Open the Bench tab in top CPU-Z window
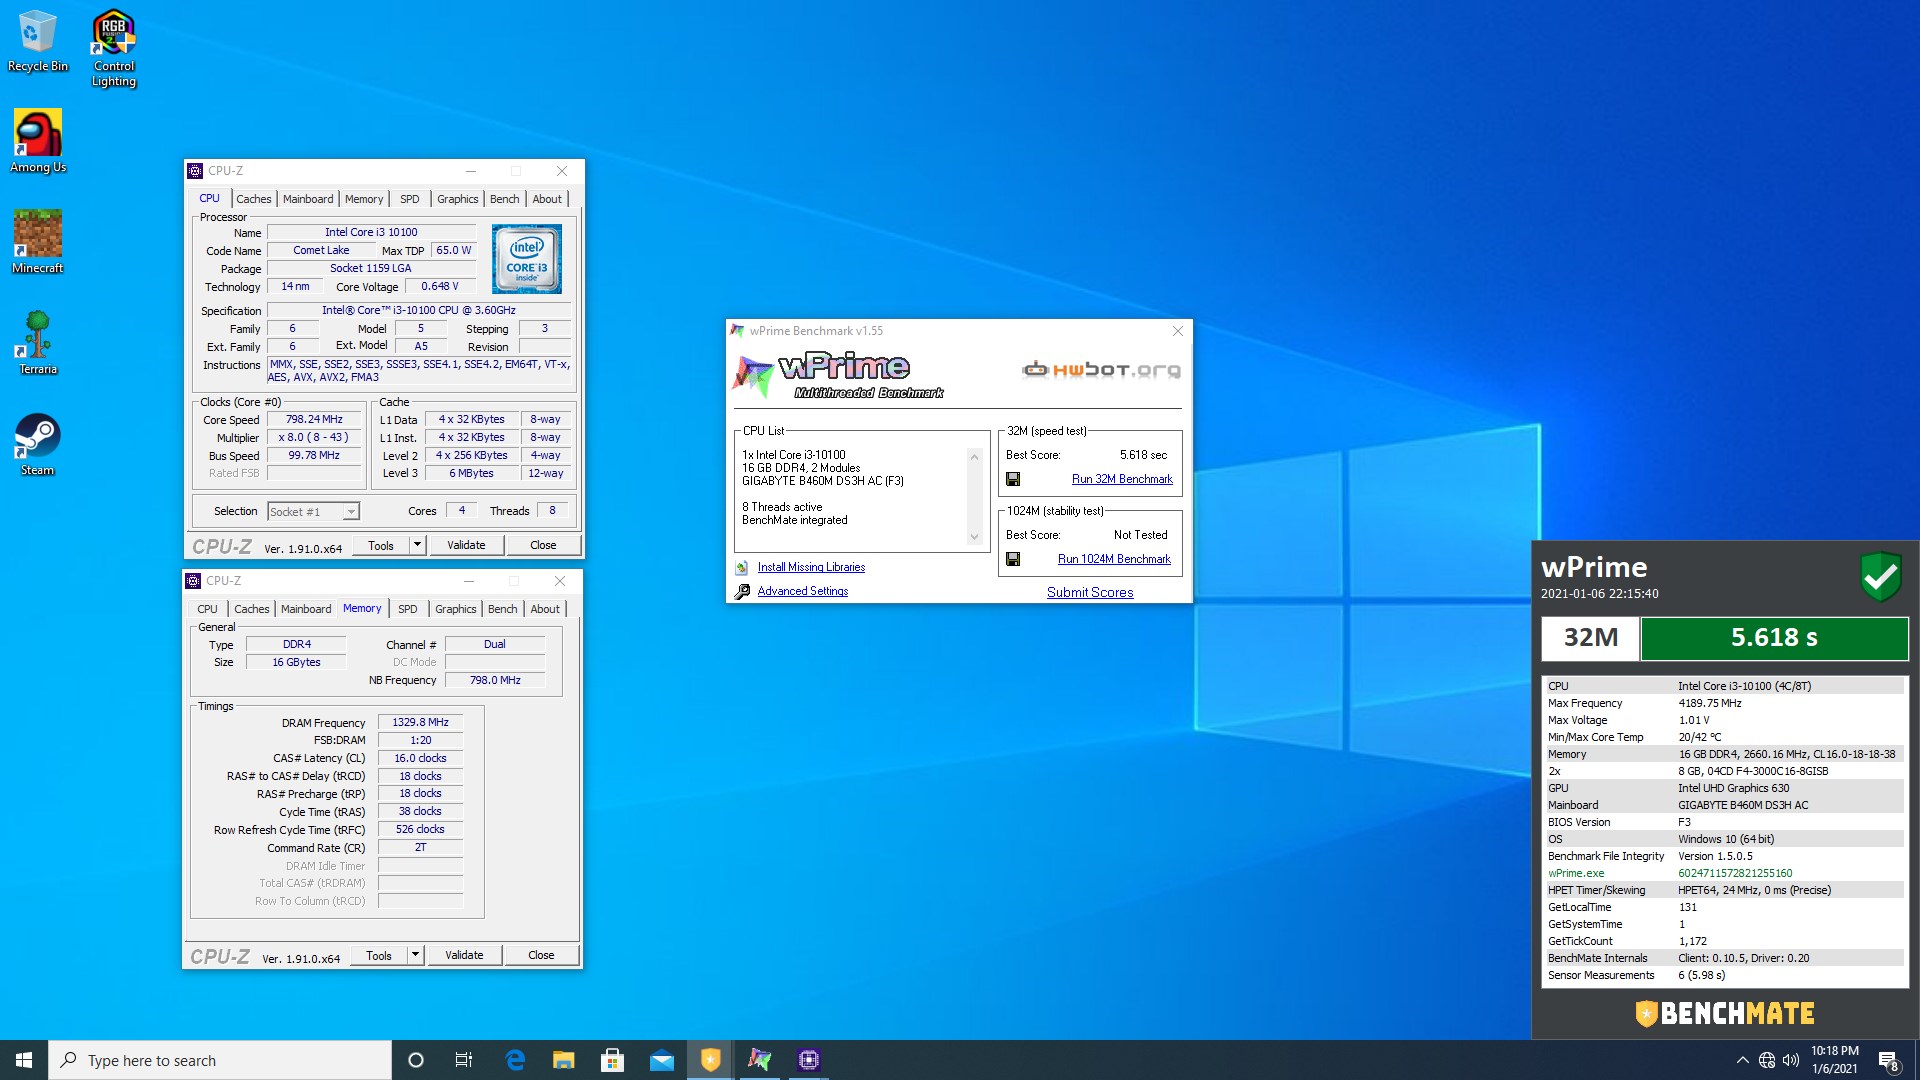 (505, 199)
